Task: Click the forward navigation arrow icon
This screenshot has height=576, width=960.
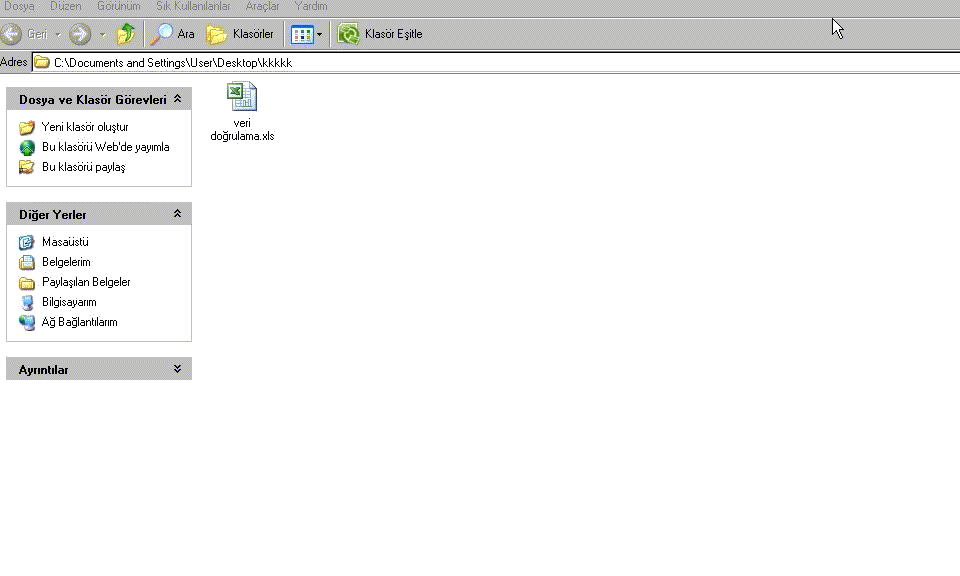Action: [80, 34]
